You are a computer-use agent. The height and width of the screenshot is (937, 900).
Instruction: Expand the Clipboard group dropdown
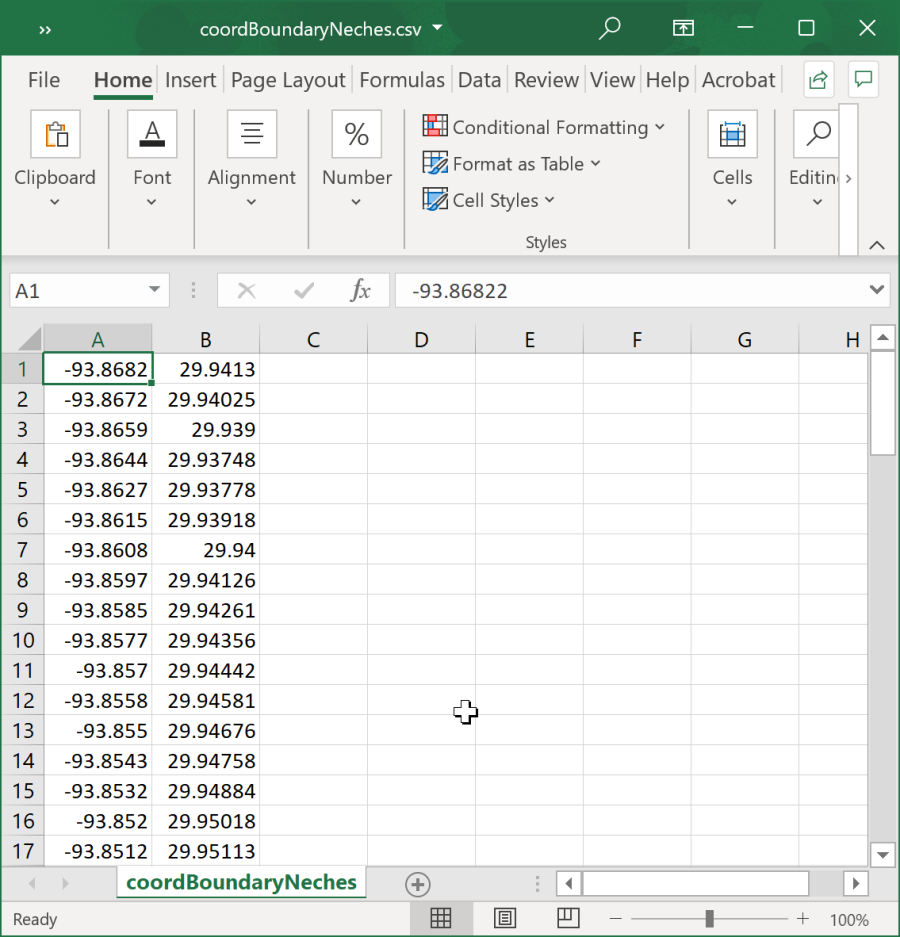pos(54,202)
